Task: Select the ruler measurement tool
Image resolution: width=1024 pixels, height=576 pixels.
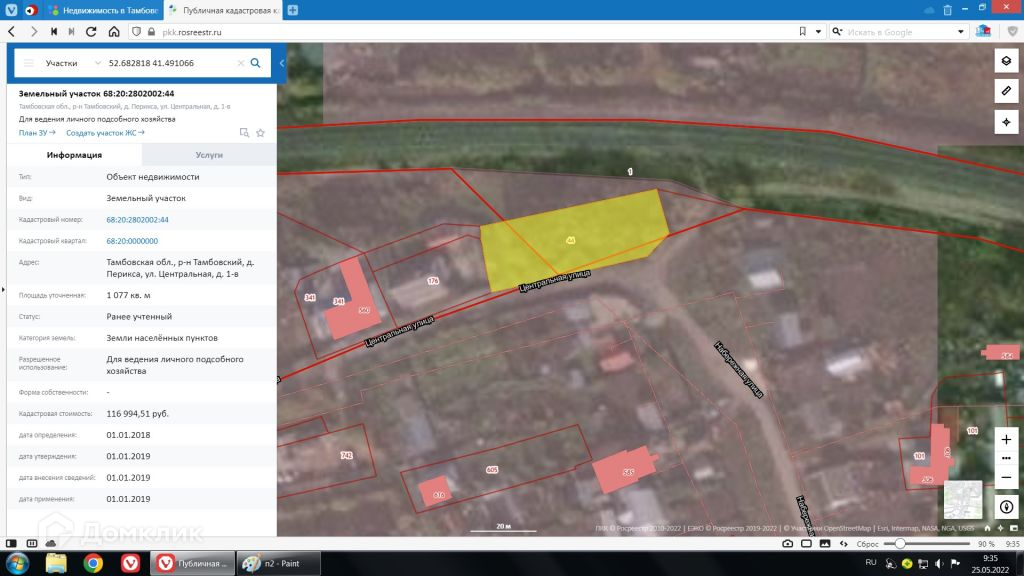Action: coord(1006,91)
